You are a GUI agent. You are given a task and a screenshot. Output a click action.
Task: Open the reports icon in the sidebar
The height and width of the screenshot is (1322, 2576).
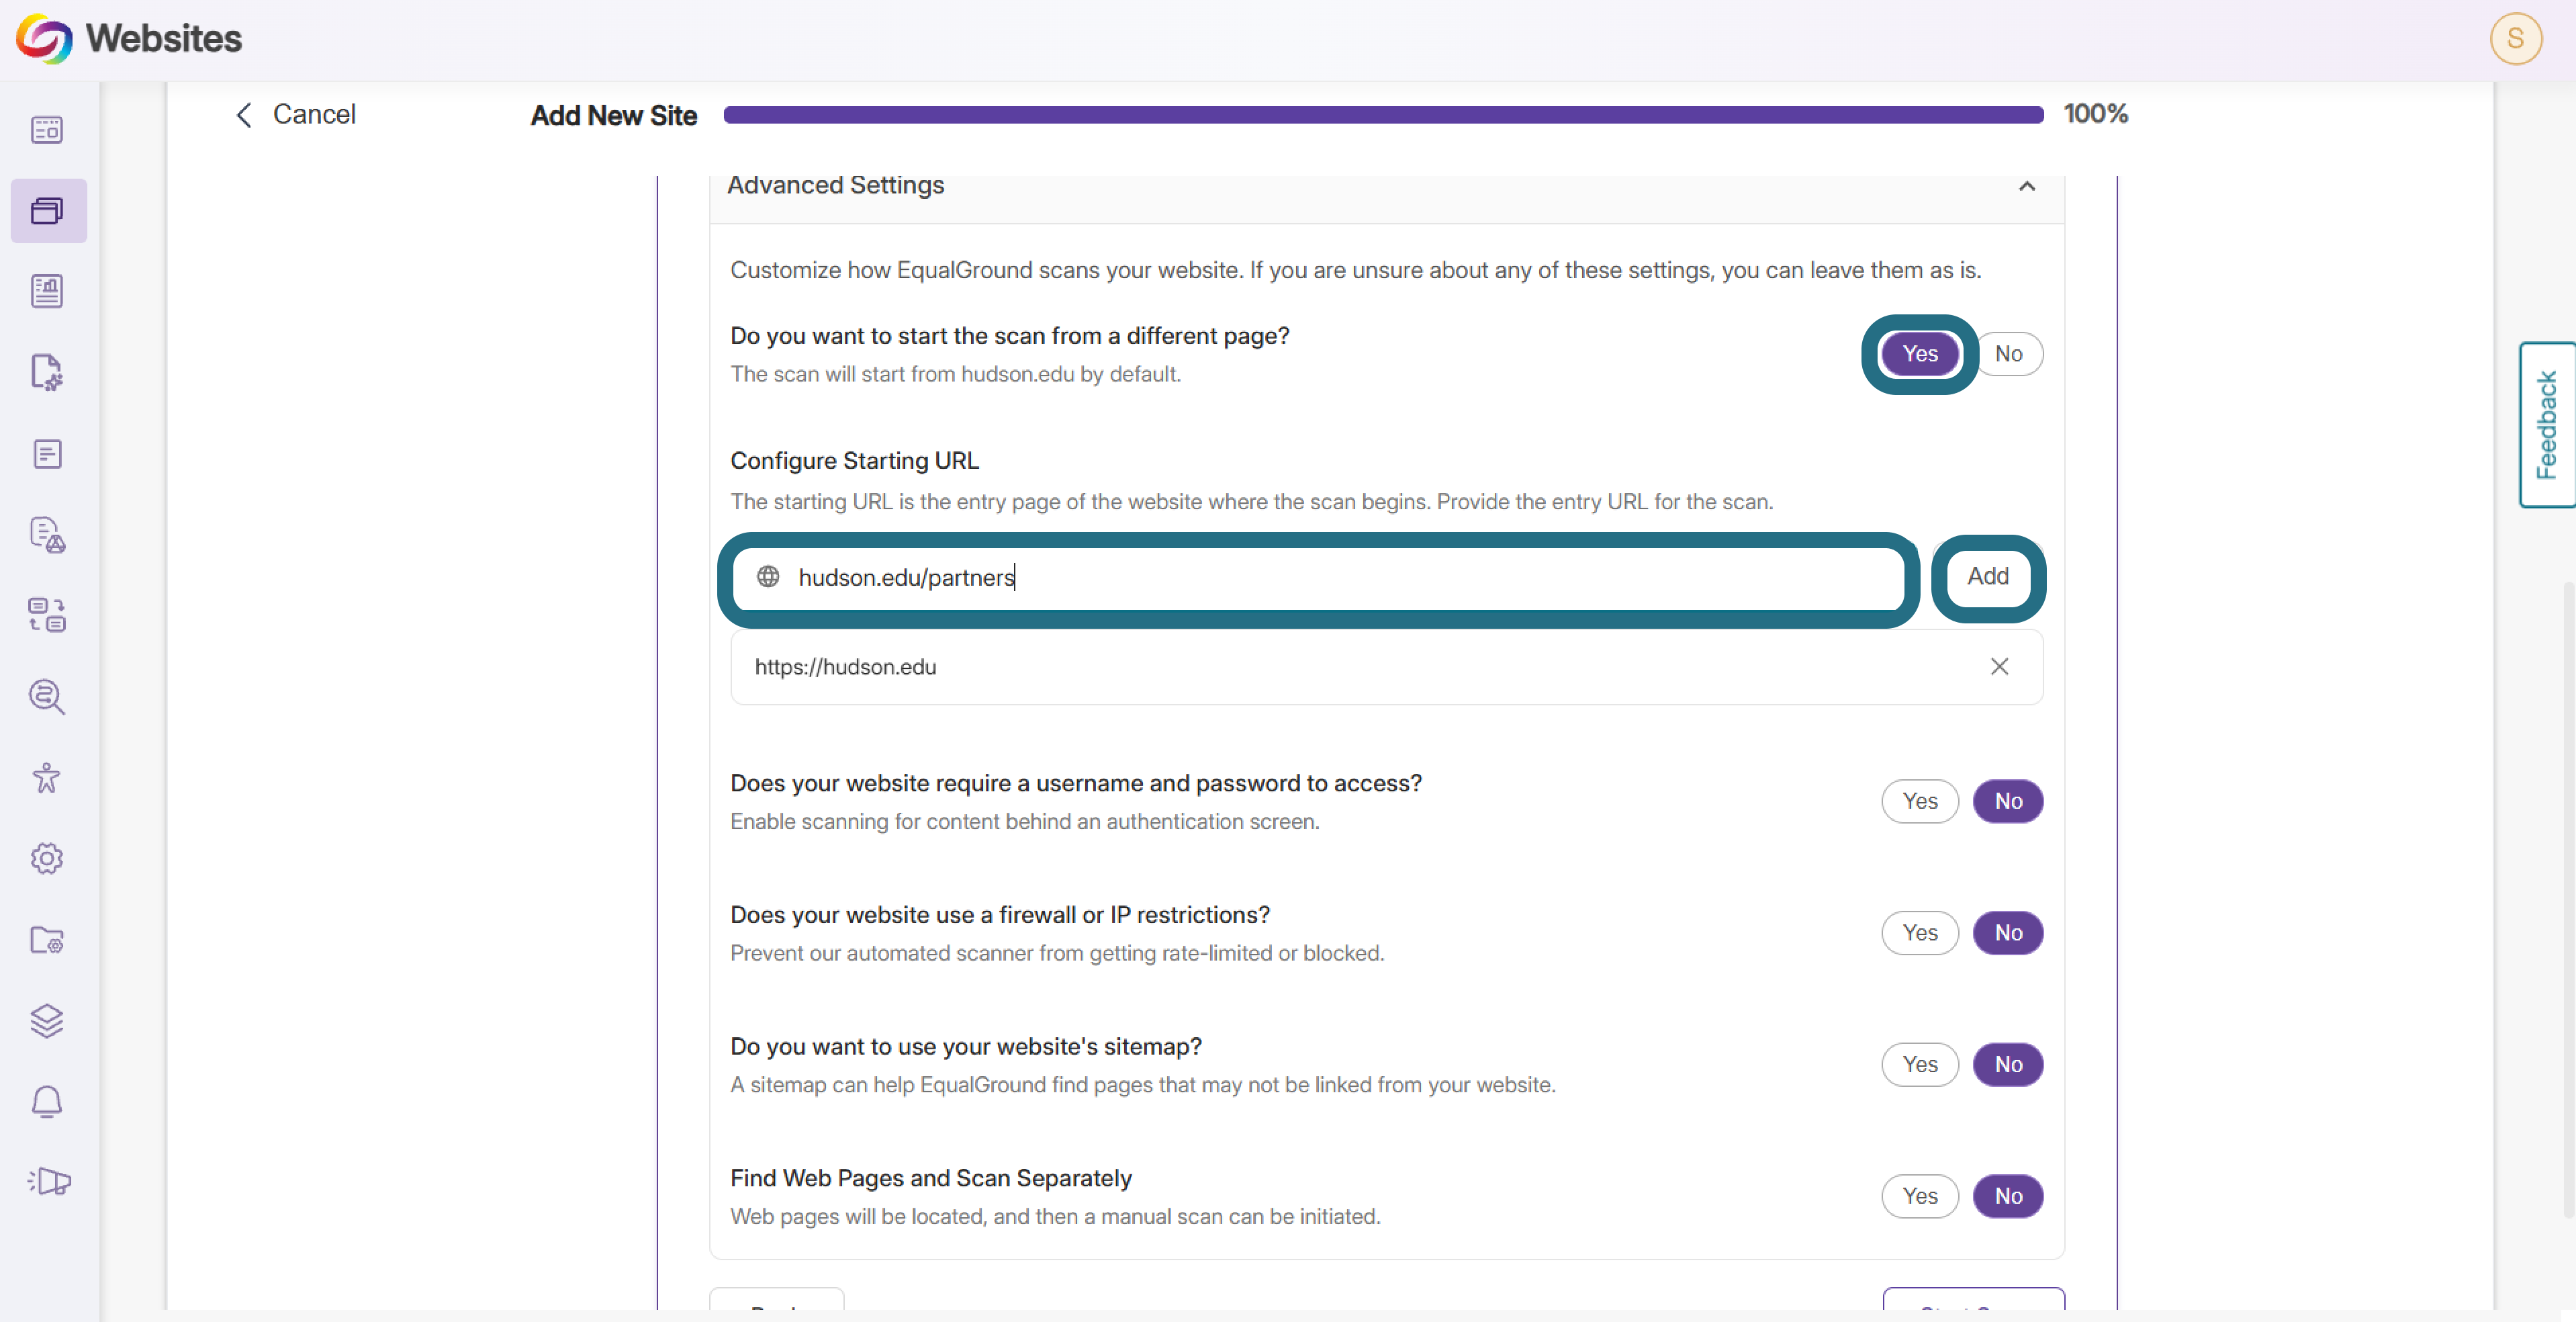click(x=47, y=292)
